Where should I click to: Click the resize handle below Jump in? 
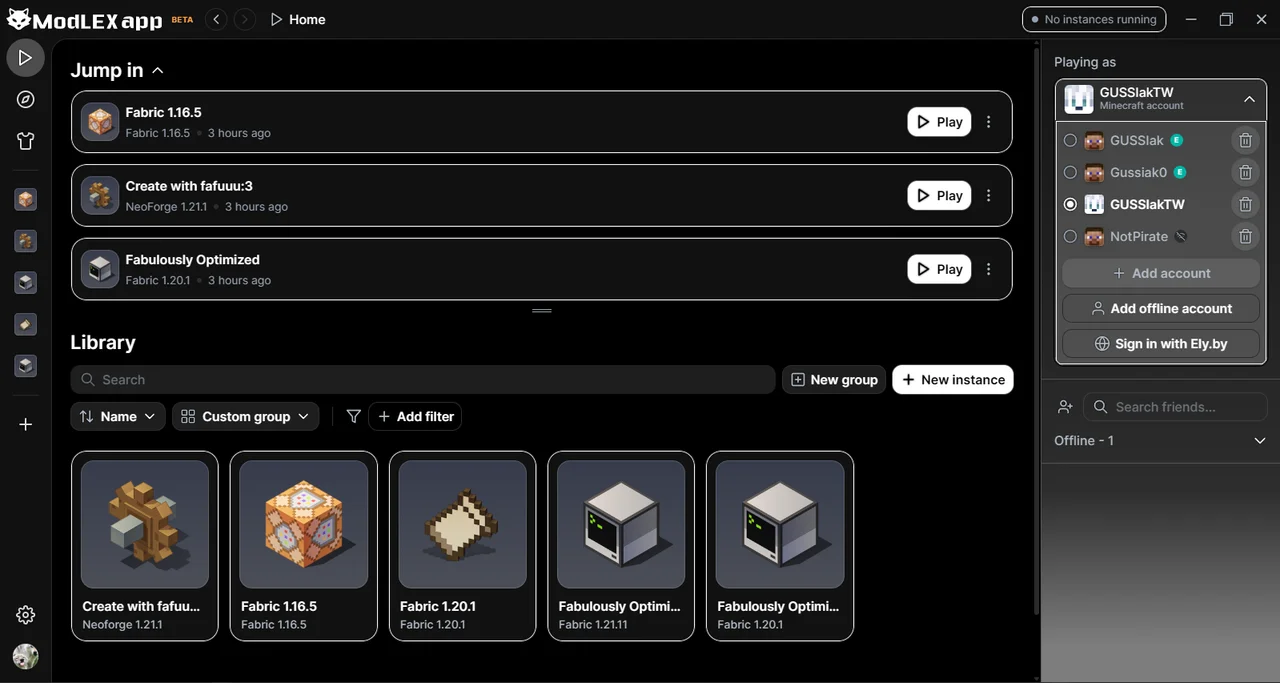click(x=542, y=311)
